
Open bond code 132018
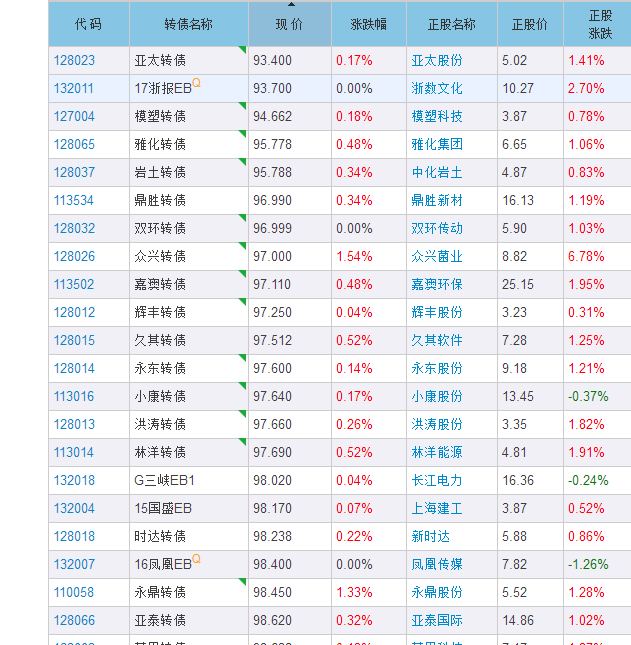(x=74, y=480)
